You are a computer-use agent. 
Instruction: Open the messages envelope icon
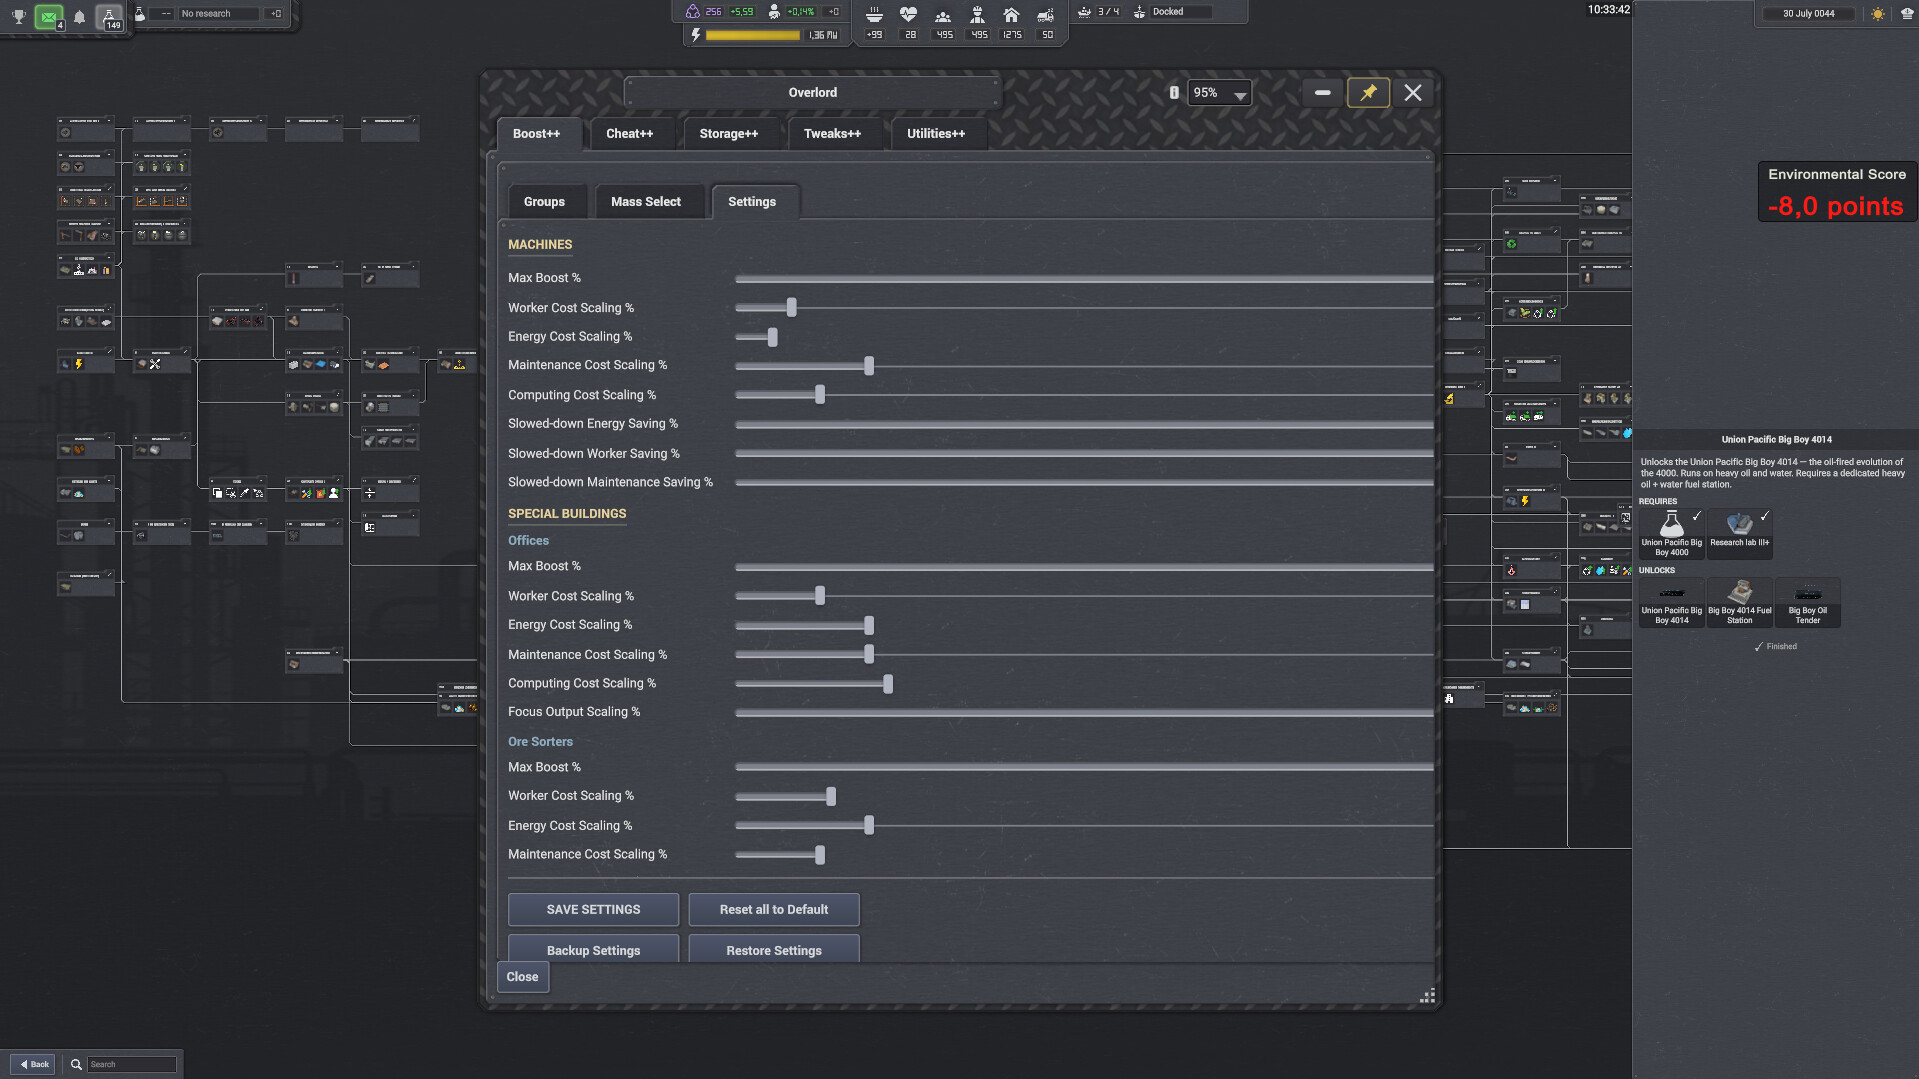[x=48, y=17]
